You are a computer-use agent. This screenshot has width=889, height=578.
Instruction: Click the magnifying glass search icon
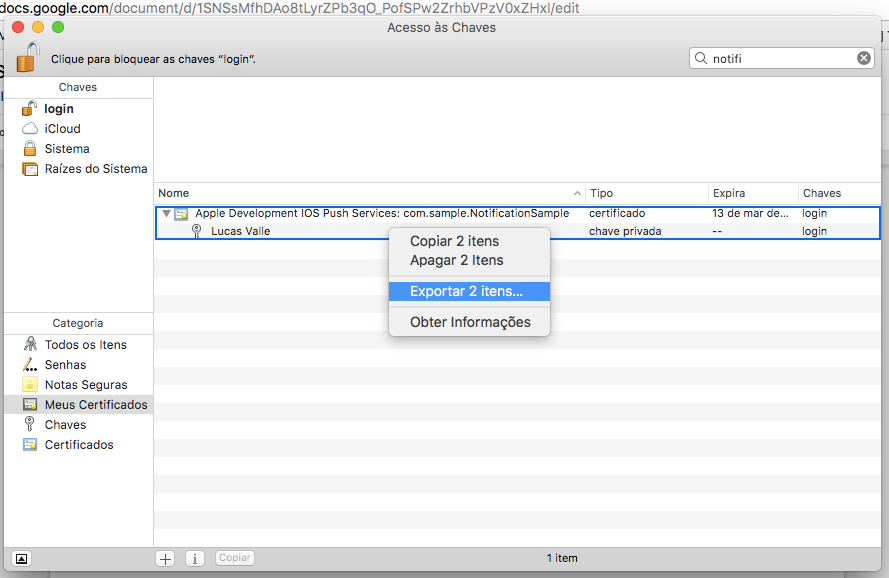point(701,58)
